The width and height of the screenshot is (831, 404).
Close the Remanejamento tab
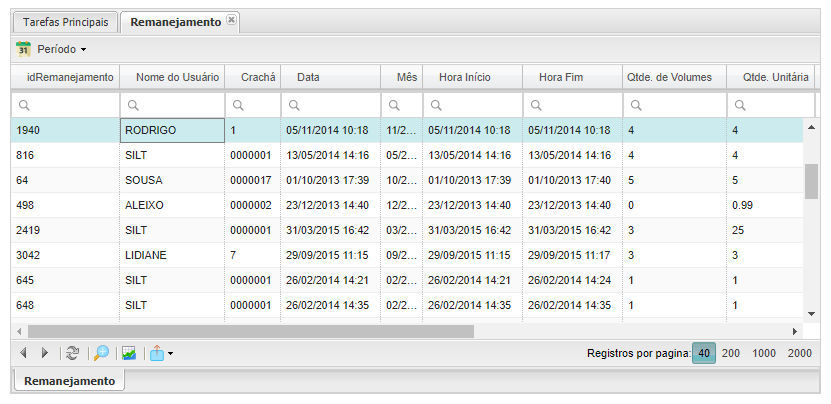coord(231,20)
